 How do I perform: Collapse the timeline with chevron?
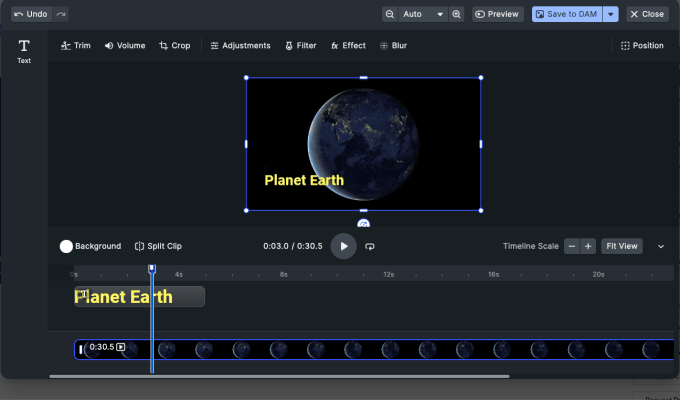click(x=660, y=246)
